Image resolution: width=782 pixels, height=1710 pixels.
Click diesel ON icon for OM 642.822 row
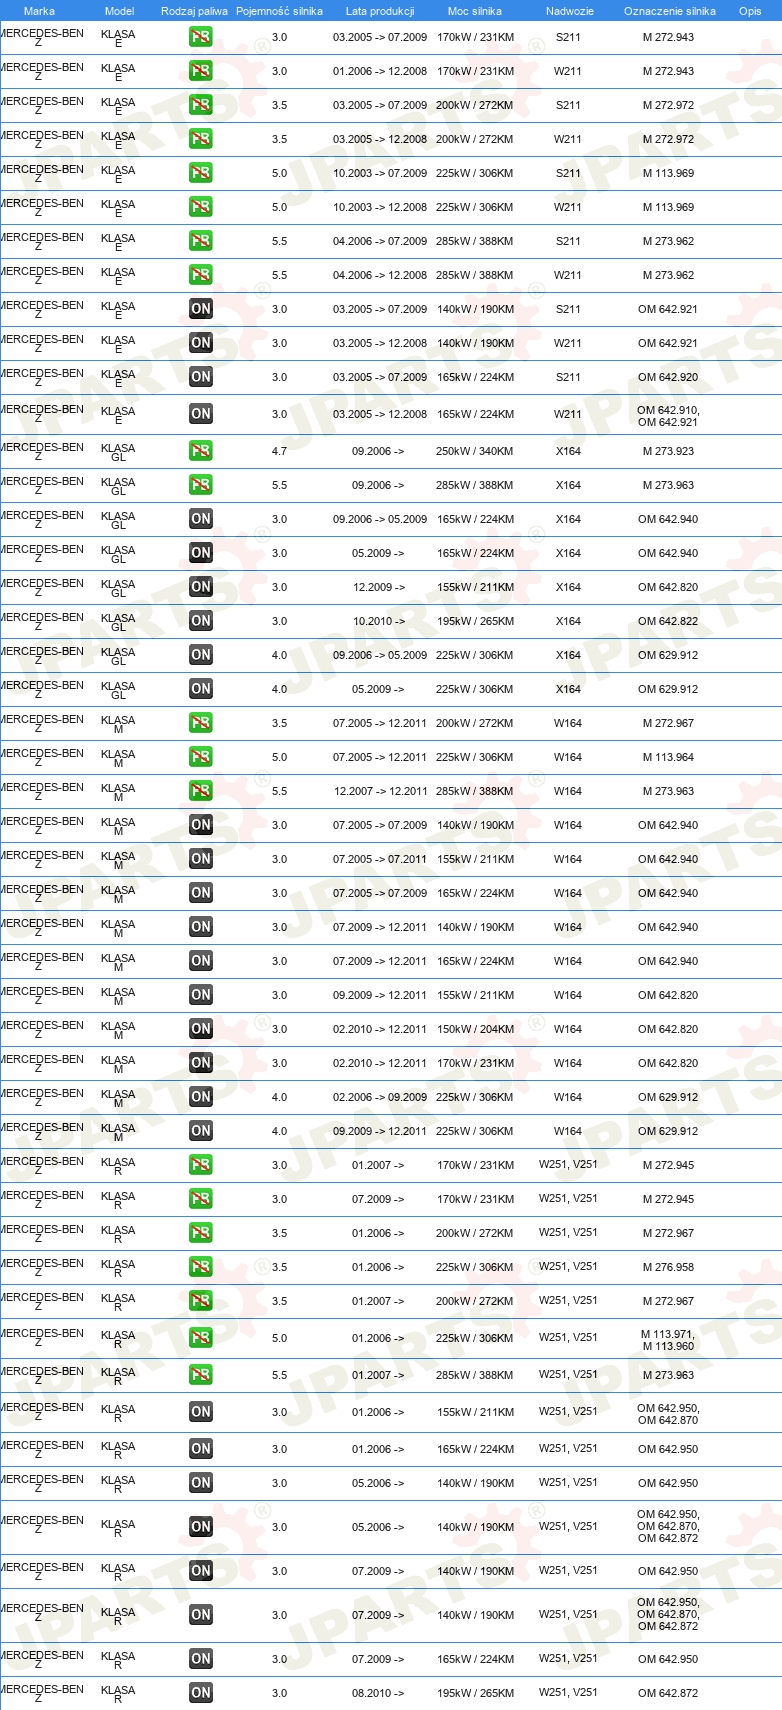pos(201,621)
